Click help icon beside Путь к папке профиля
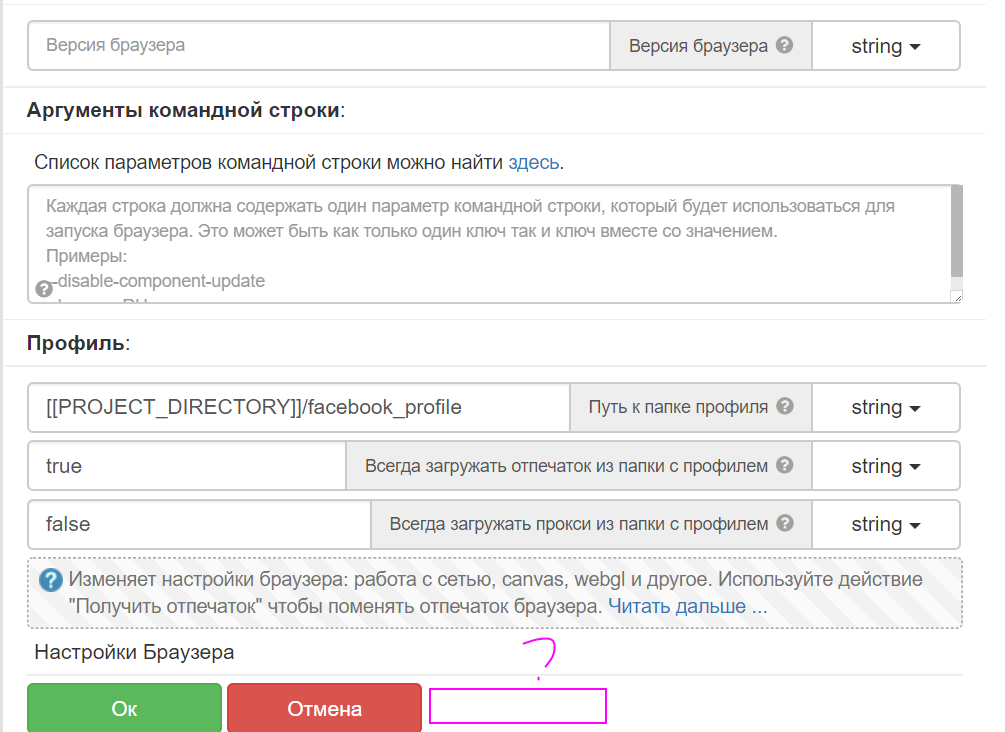Viewport: 1005px width, 732px height. (x=785, y=407)
